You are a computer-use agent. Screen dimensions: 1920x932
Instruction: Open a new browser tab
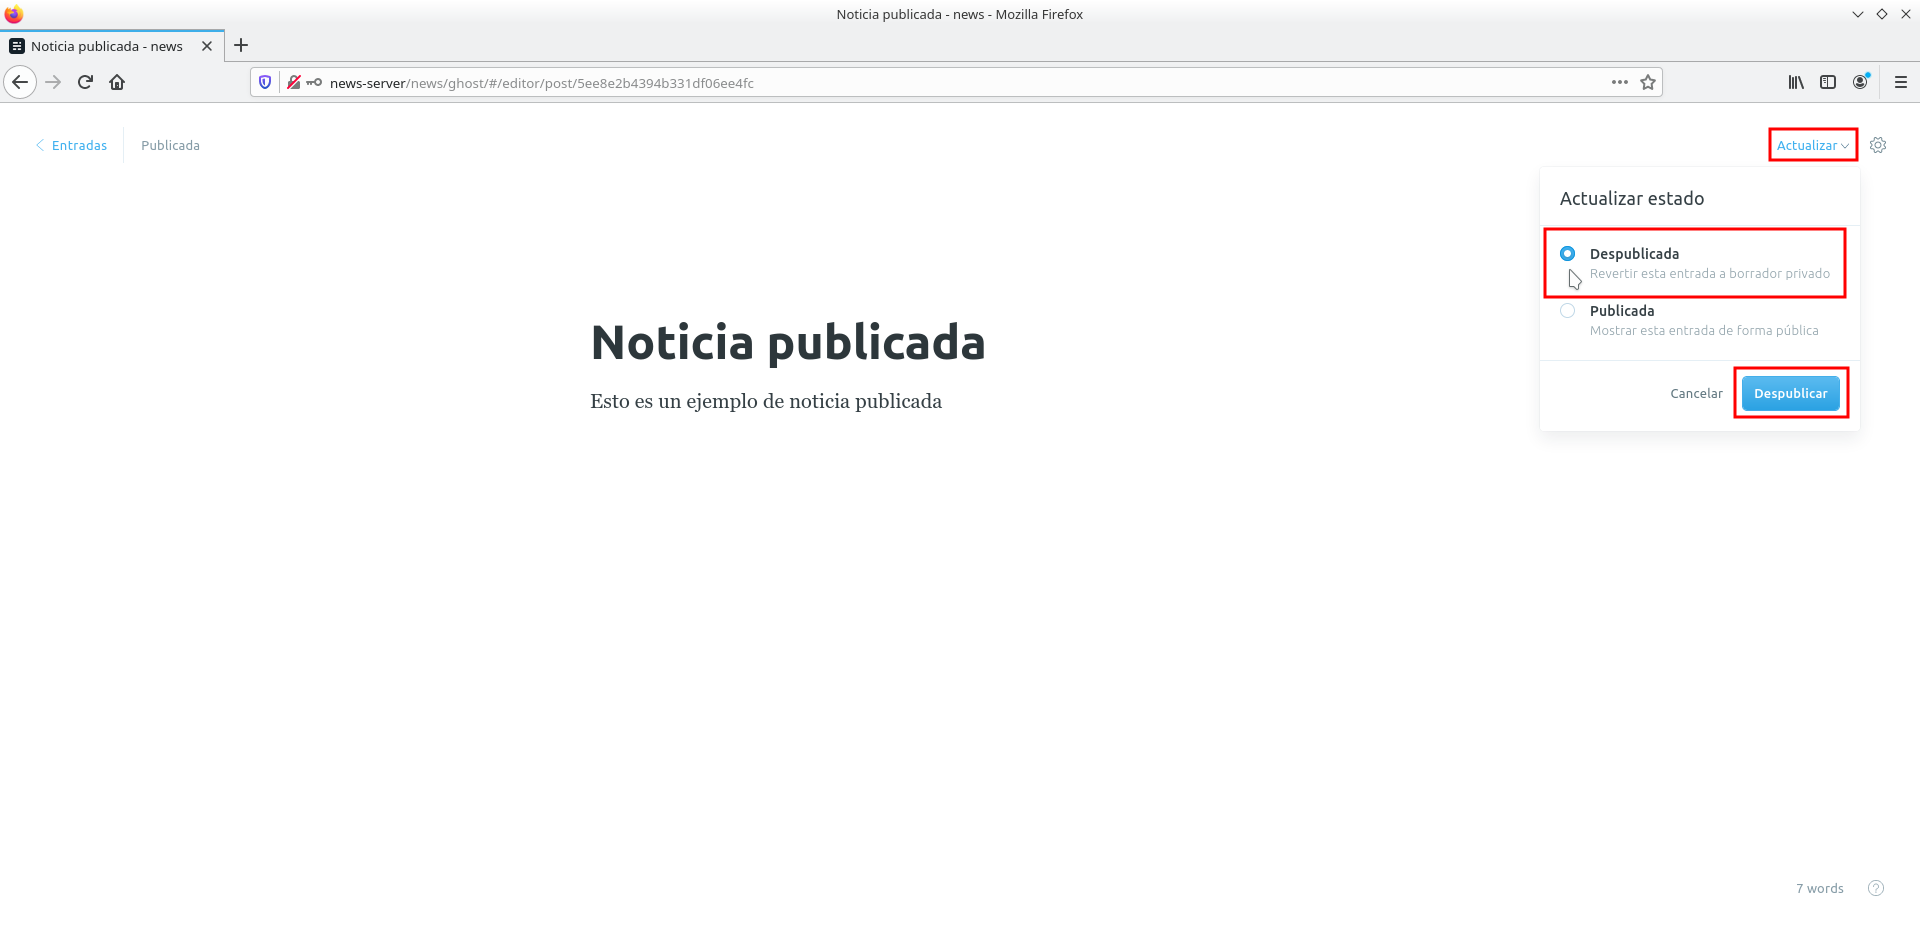[241, 46]
